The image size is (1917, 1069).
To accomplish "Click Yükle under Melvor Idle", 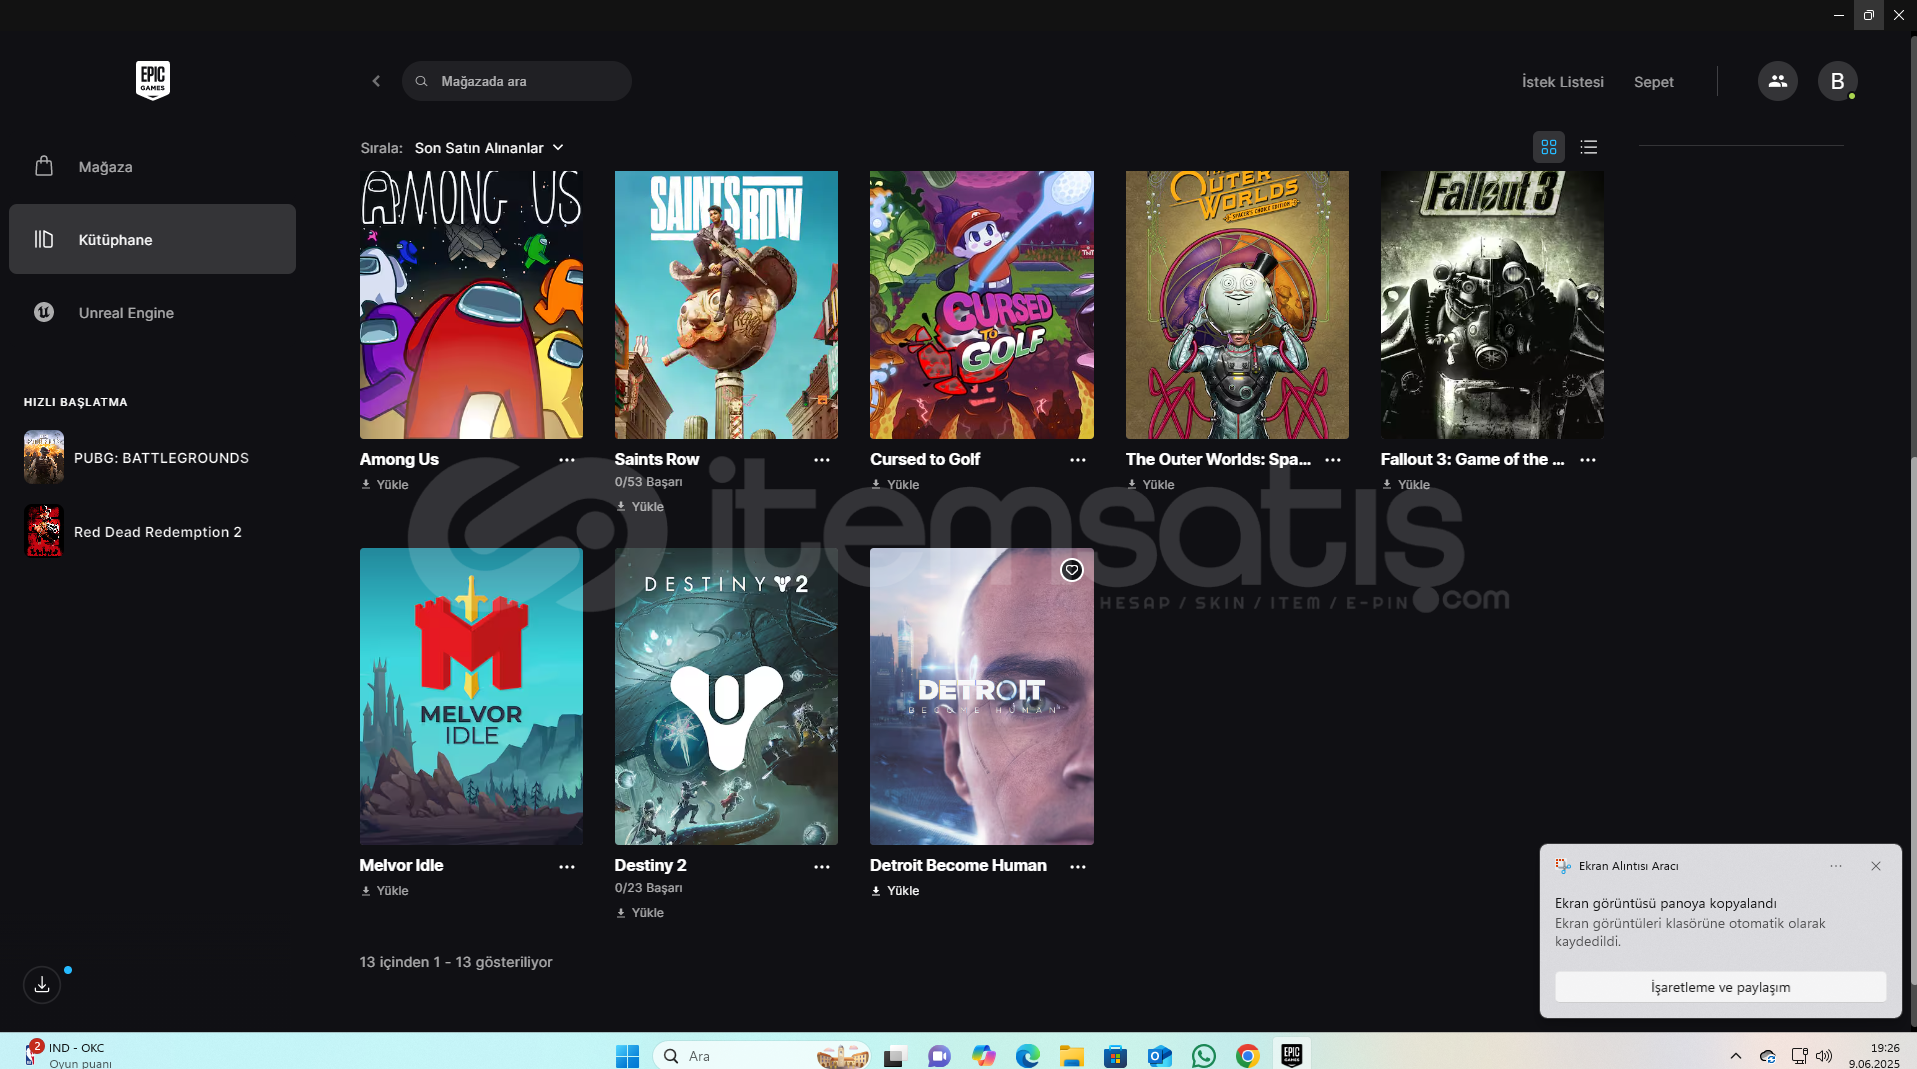I will 385,891.
